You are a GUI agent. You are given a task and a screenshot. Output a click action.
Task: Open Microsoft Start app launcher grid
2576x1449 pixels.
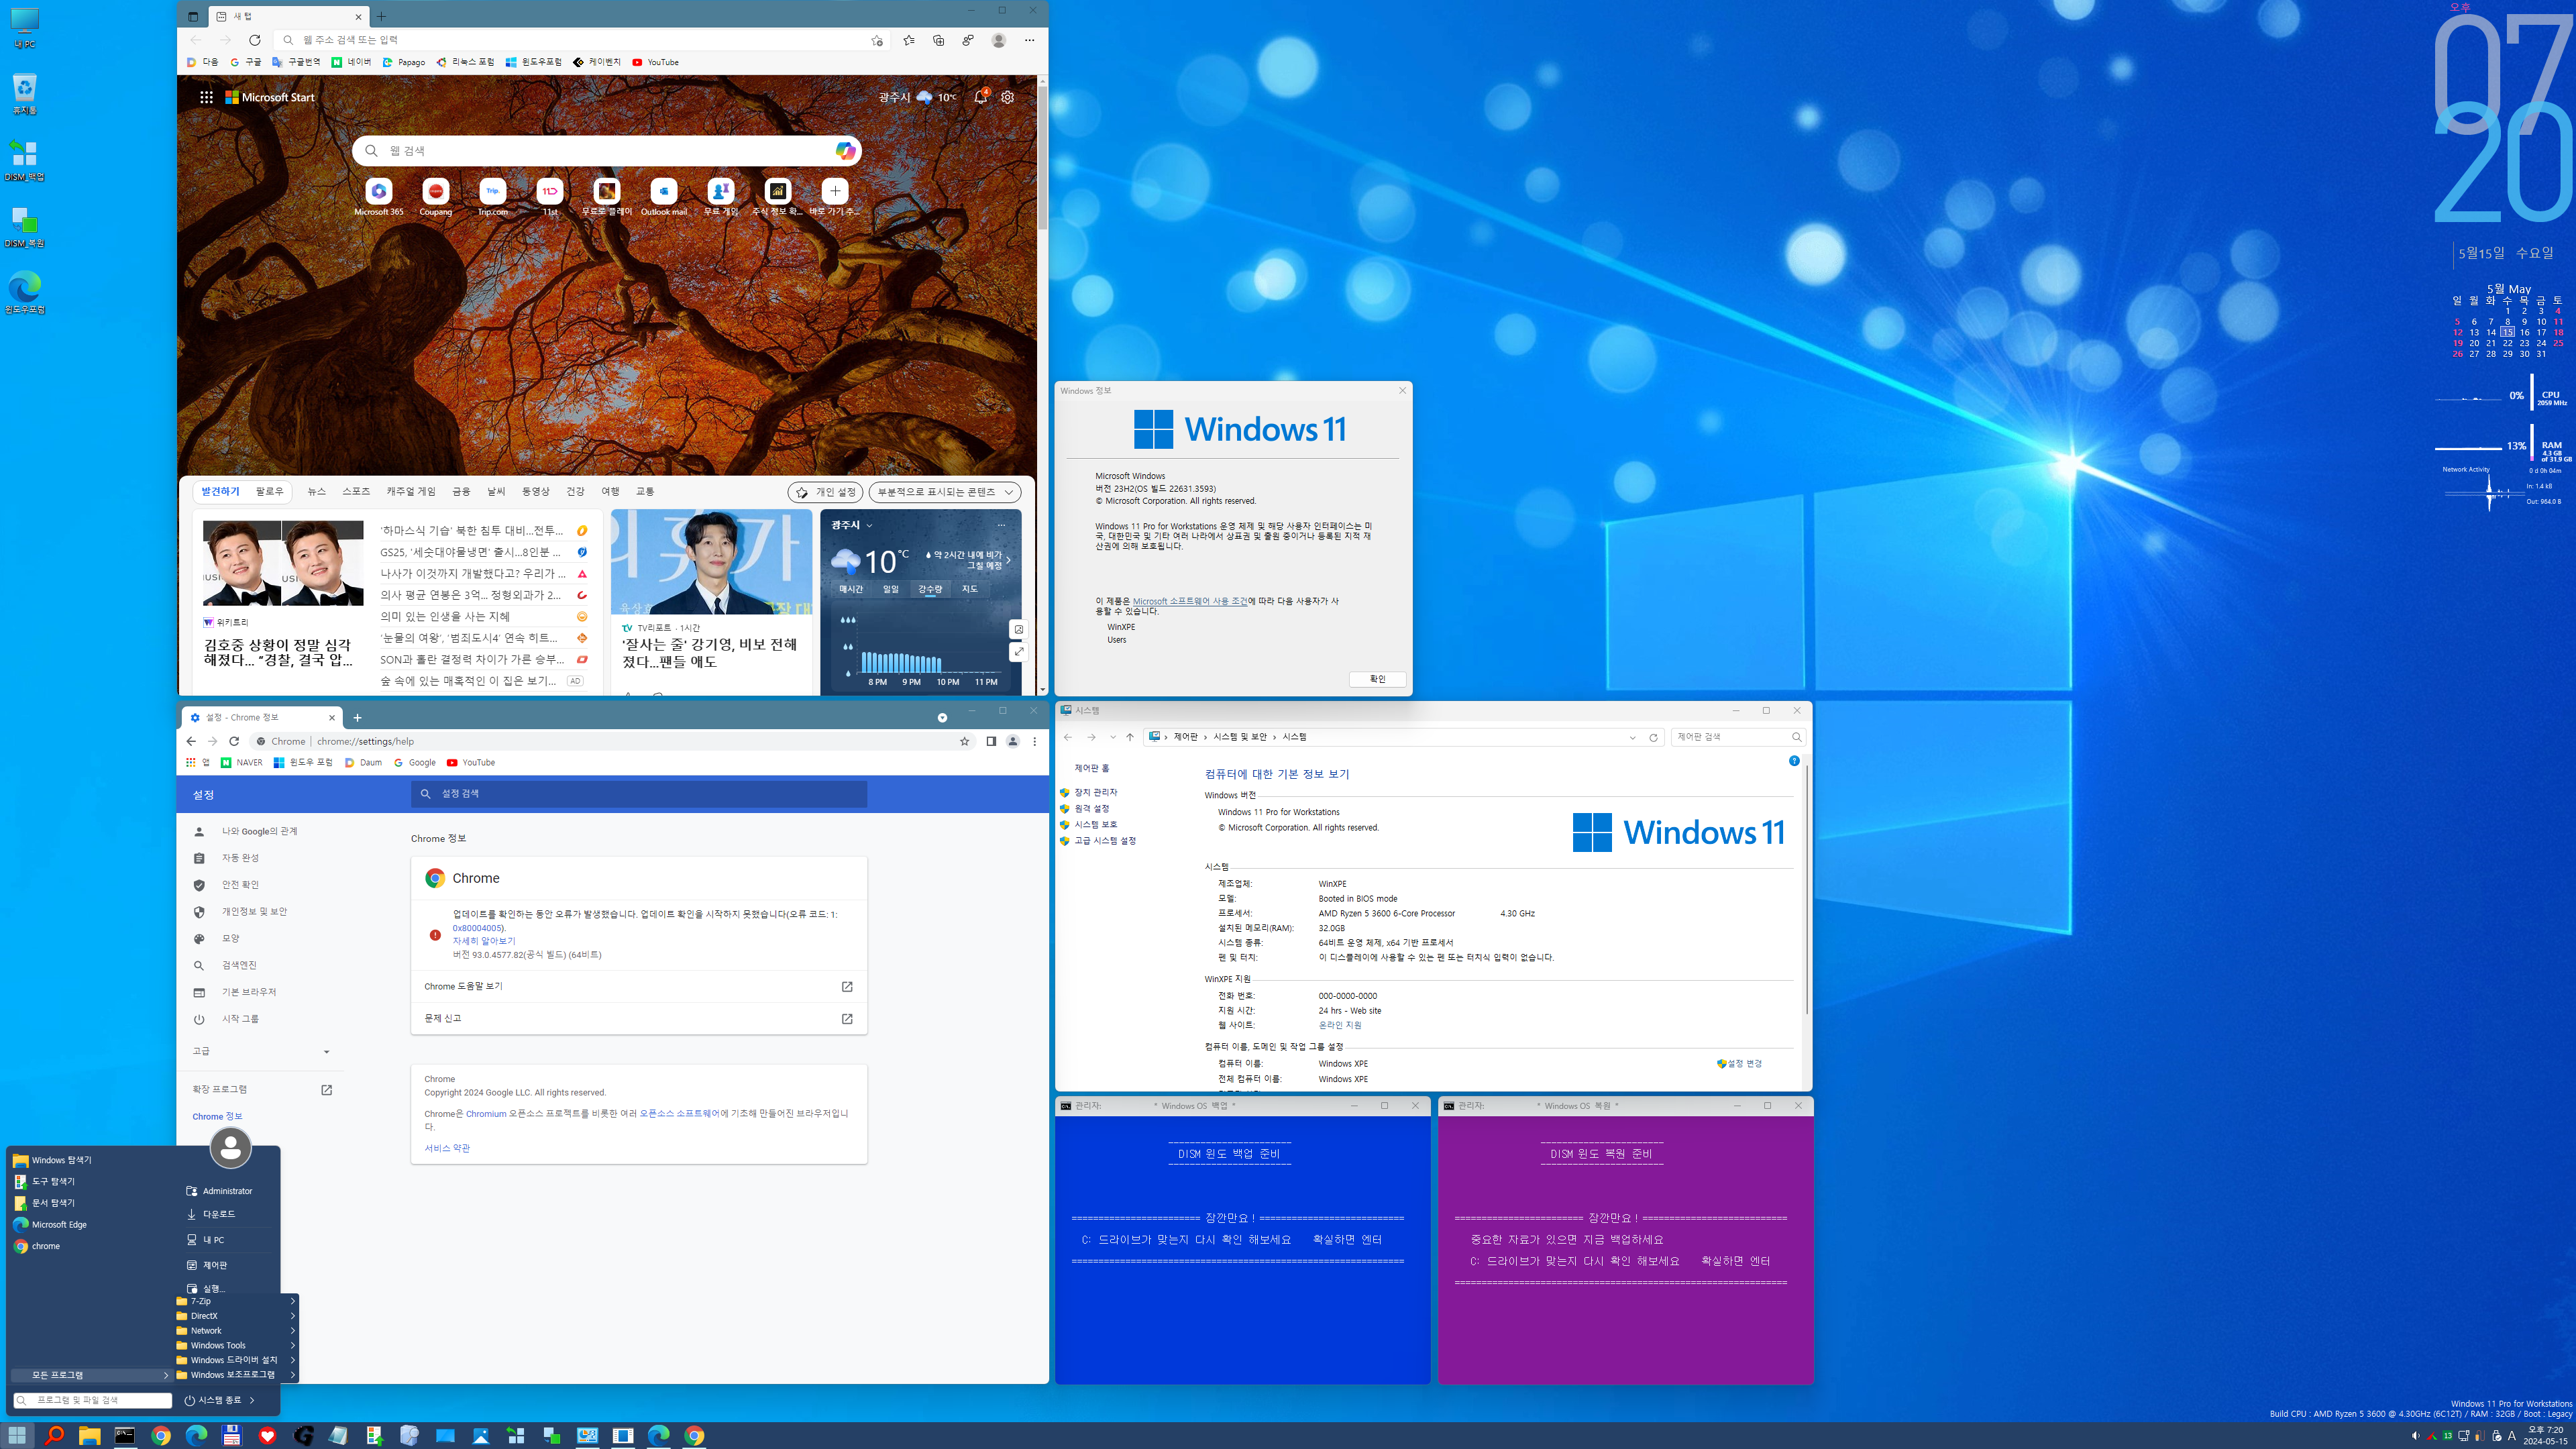pos(206,97)
